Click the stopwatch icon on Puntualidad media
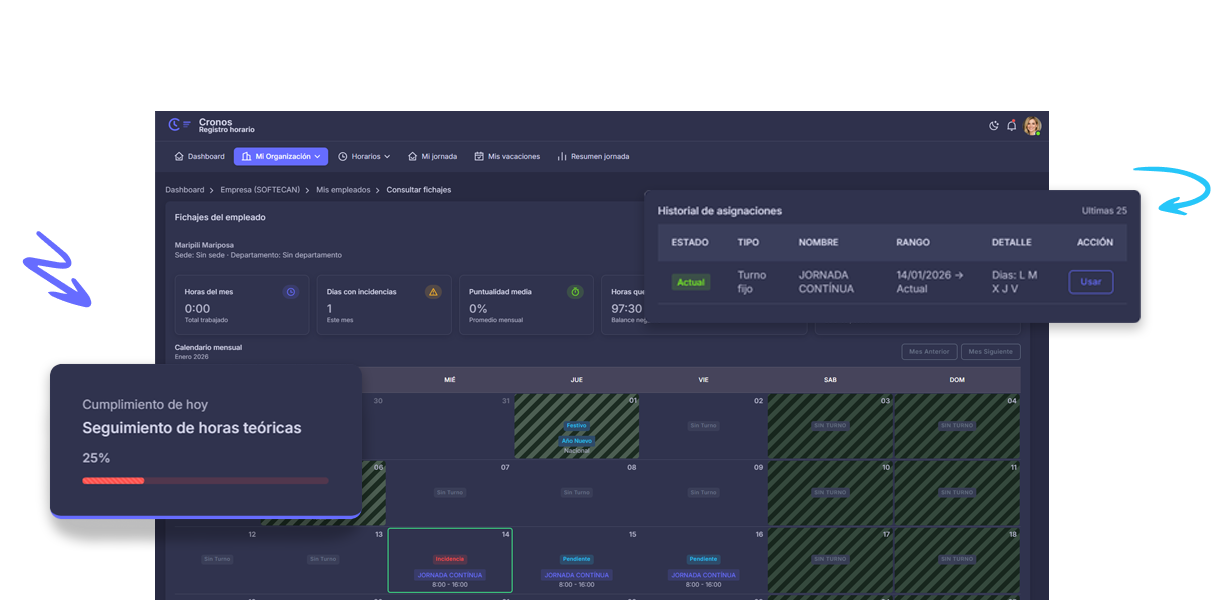Image resolution: width=1212 pixels, height=600 pixels. (575, 291)
